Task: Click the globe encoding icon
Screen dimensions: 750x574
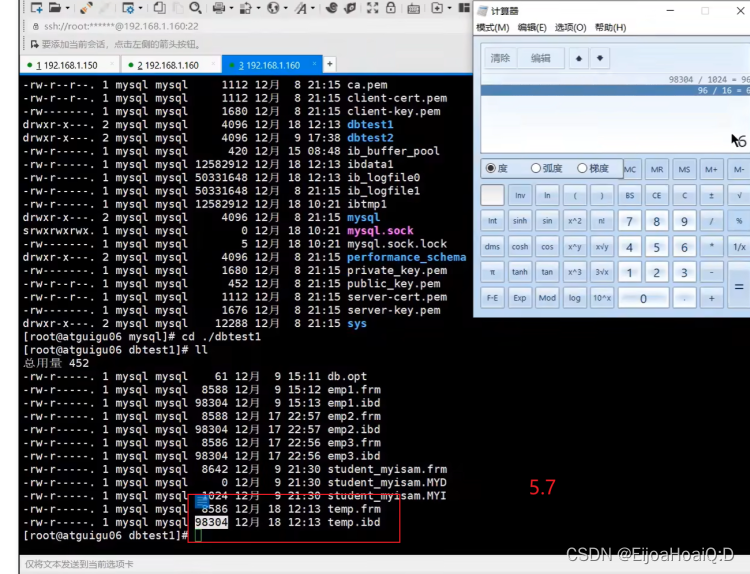Action: [x=273, y=8]
